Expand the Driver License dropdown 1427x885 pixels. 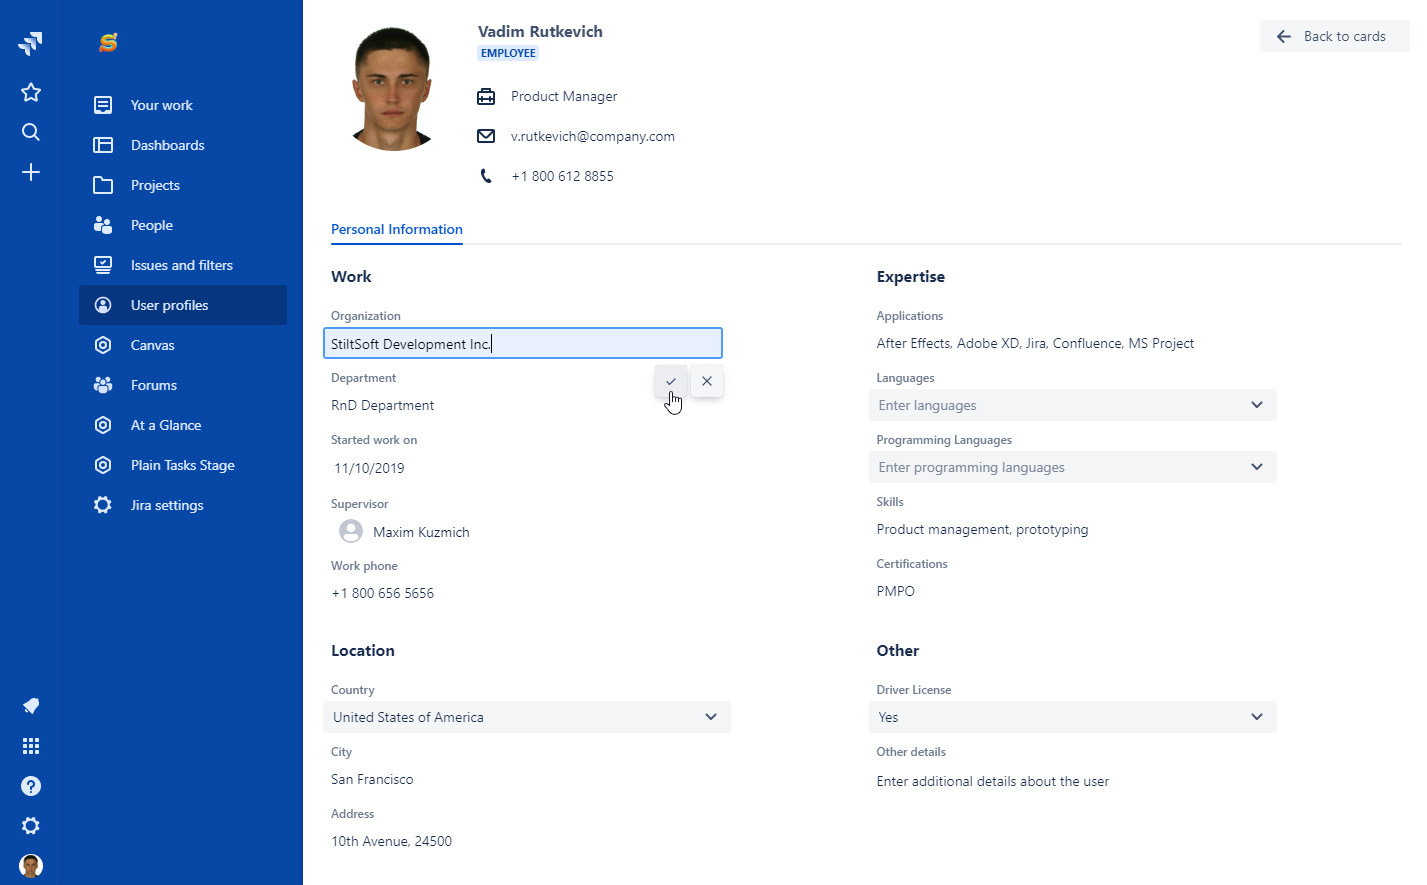(1256, 717)
